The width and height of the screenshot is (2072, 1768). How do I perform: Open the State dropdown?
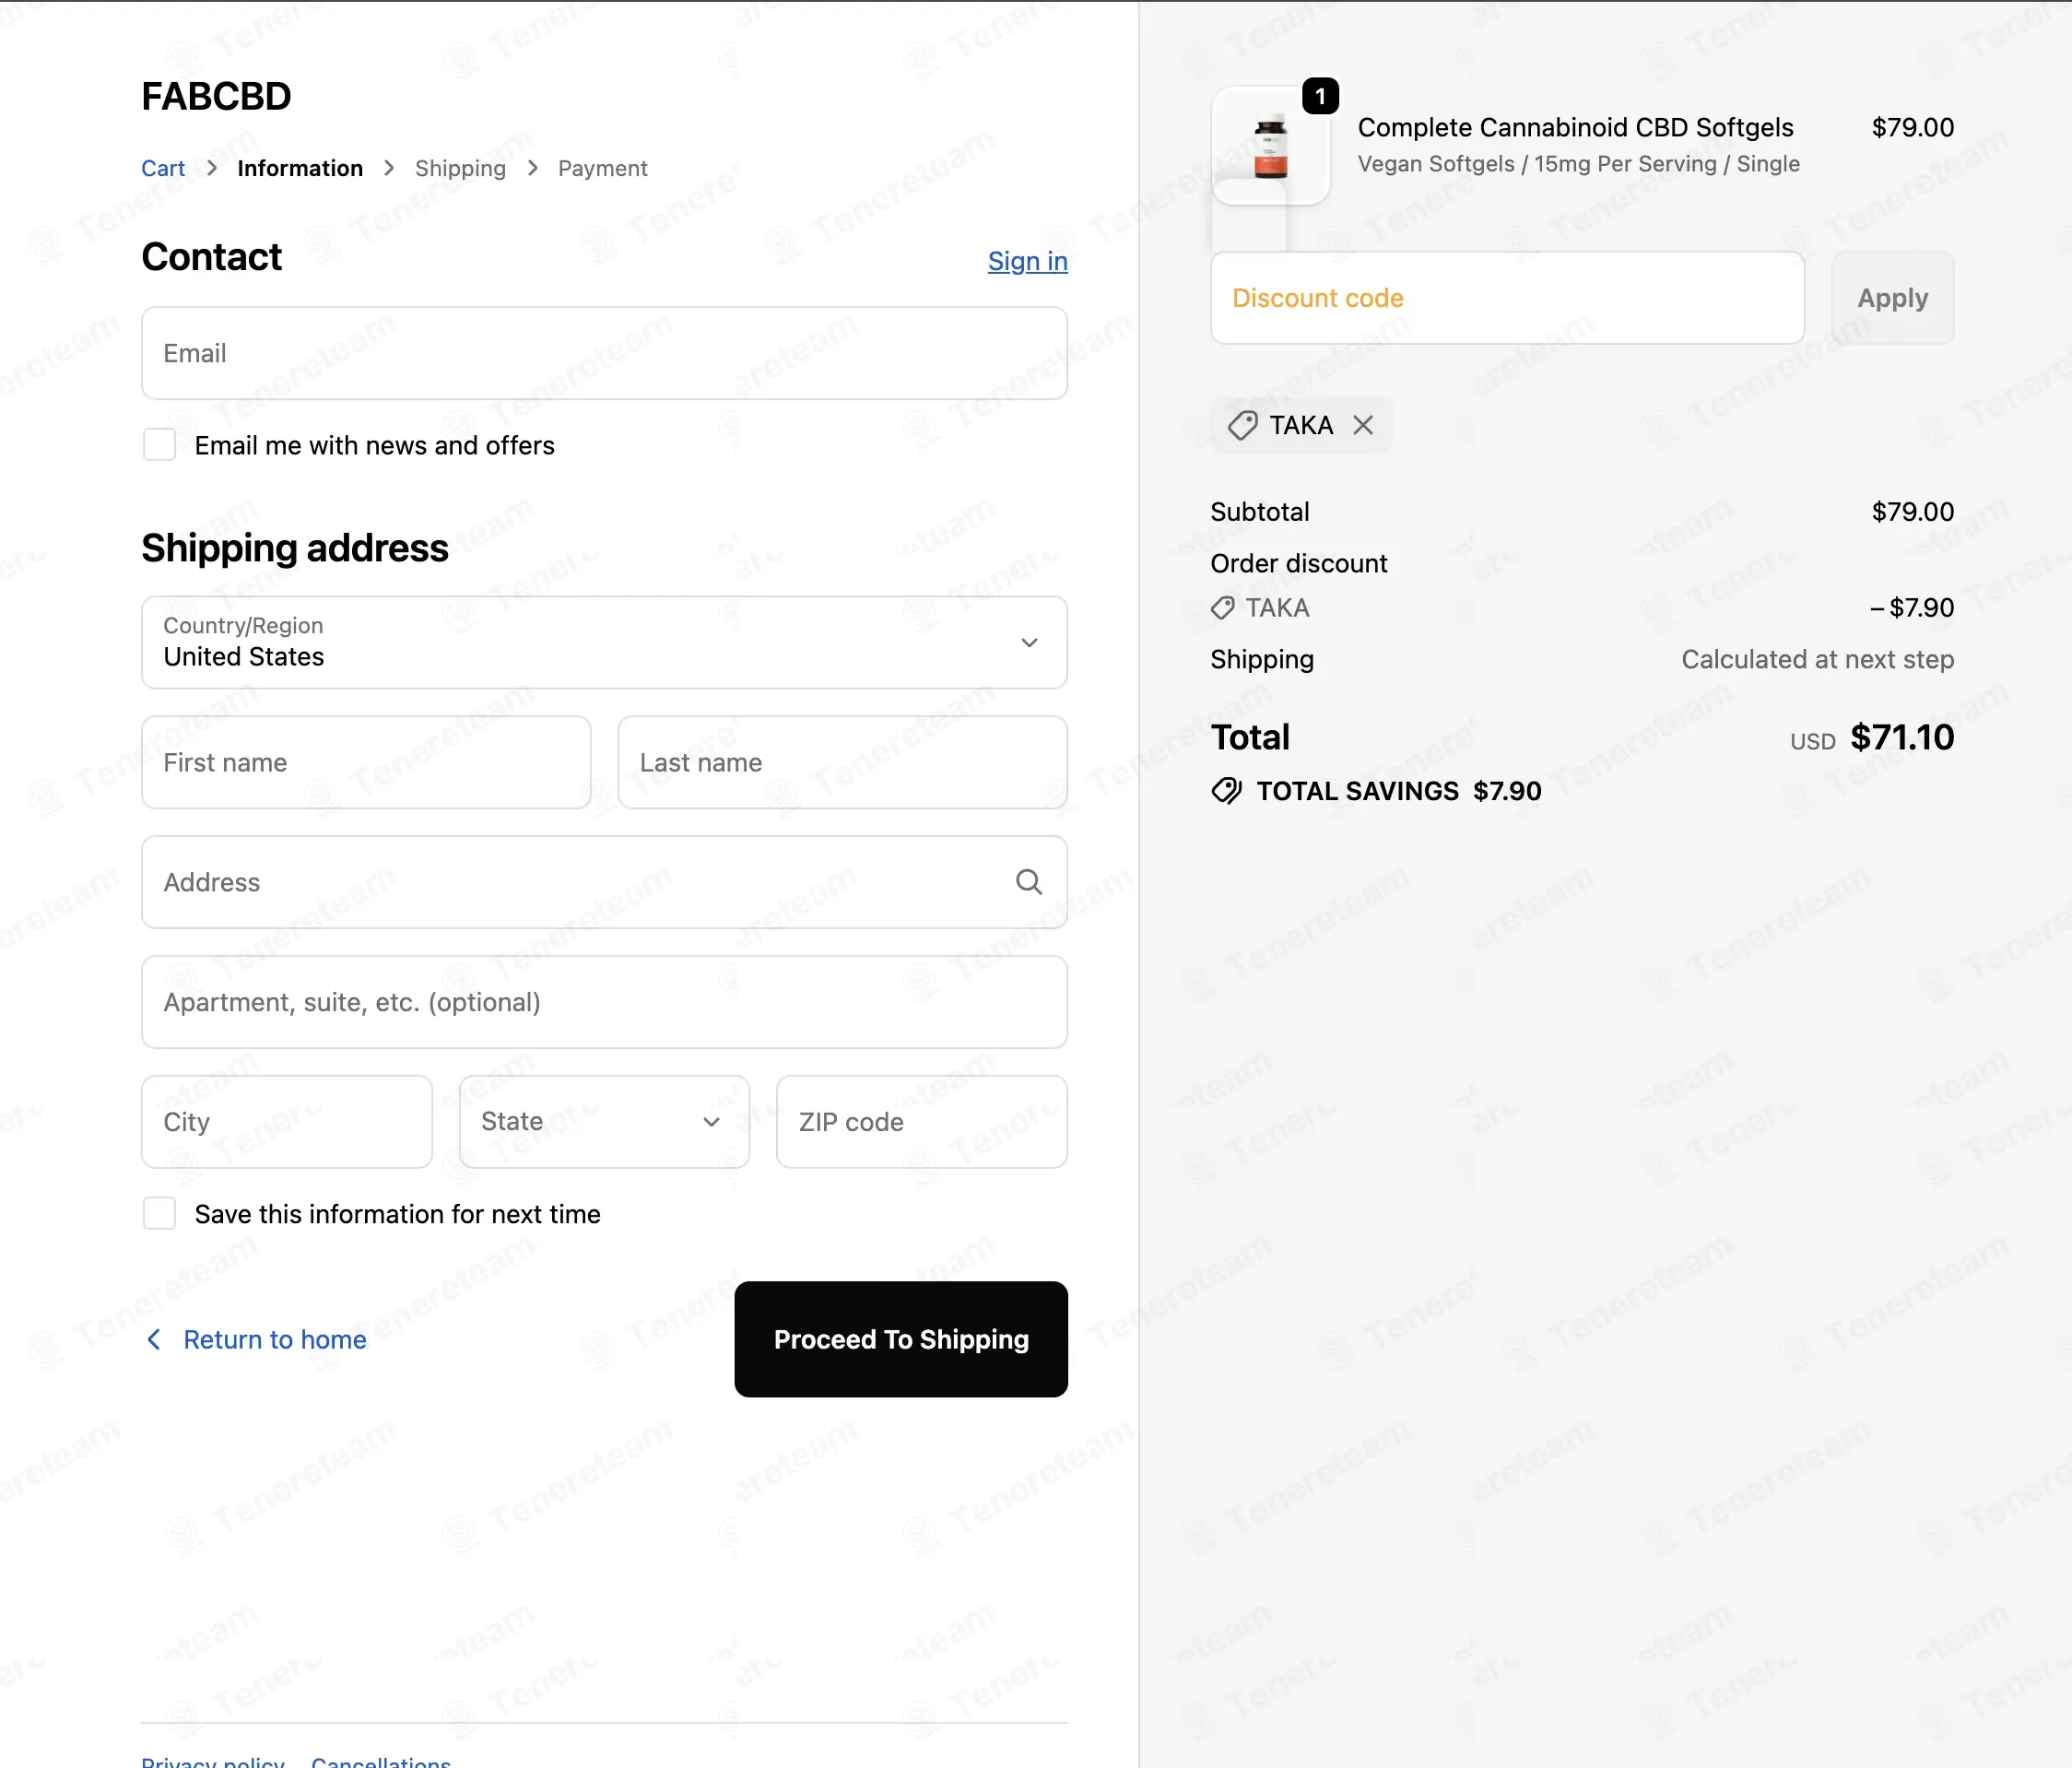click(x=604, y=1122)
